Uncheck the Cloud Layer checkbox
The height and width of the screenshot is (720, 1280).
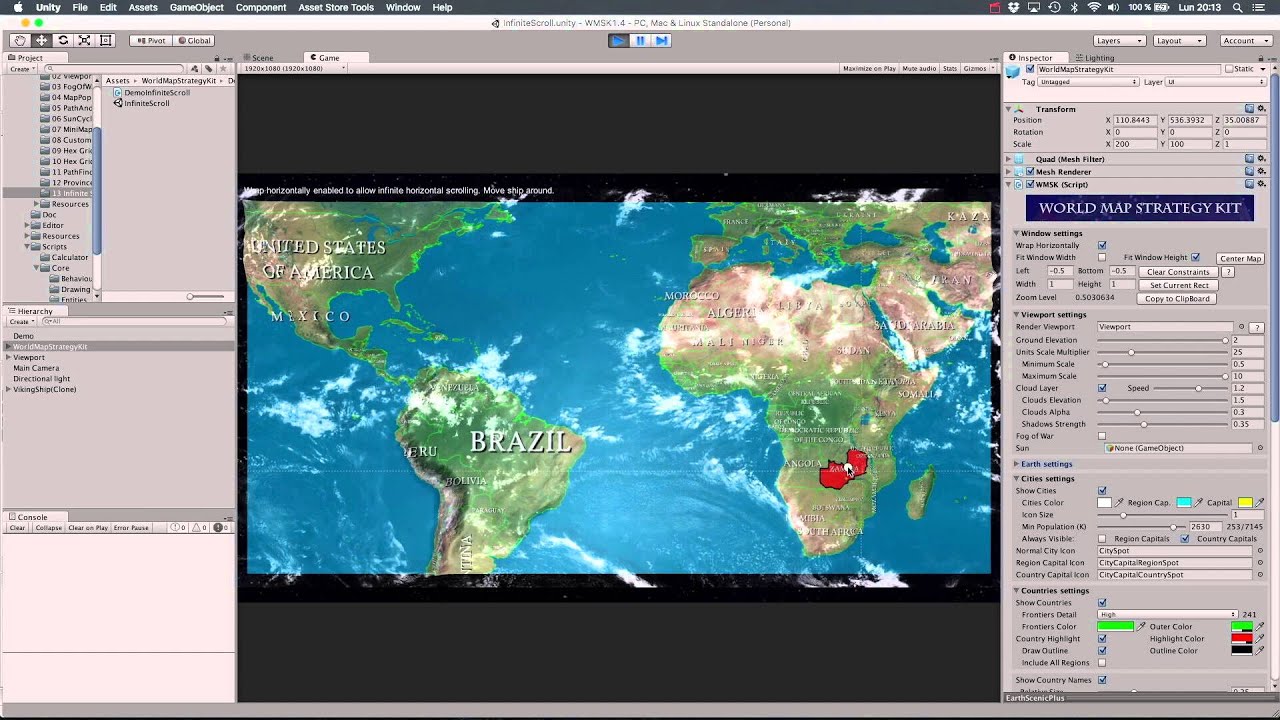pos(1102,388)
